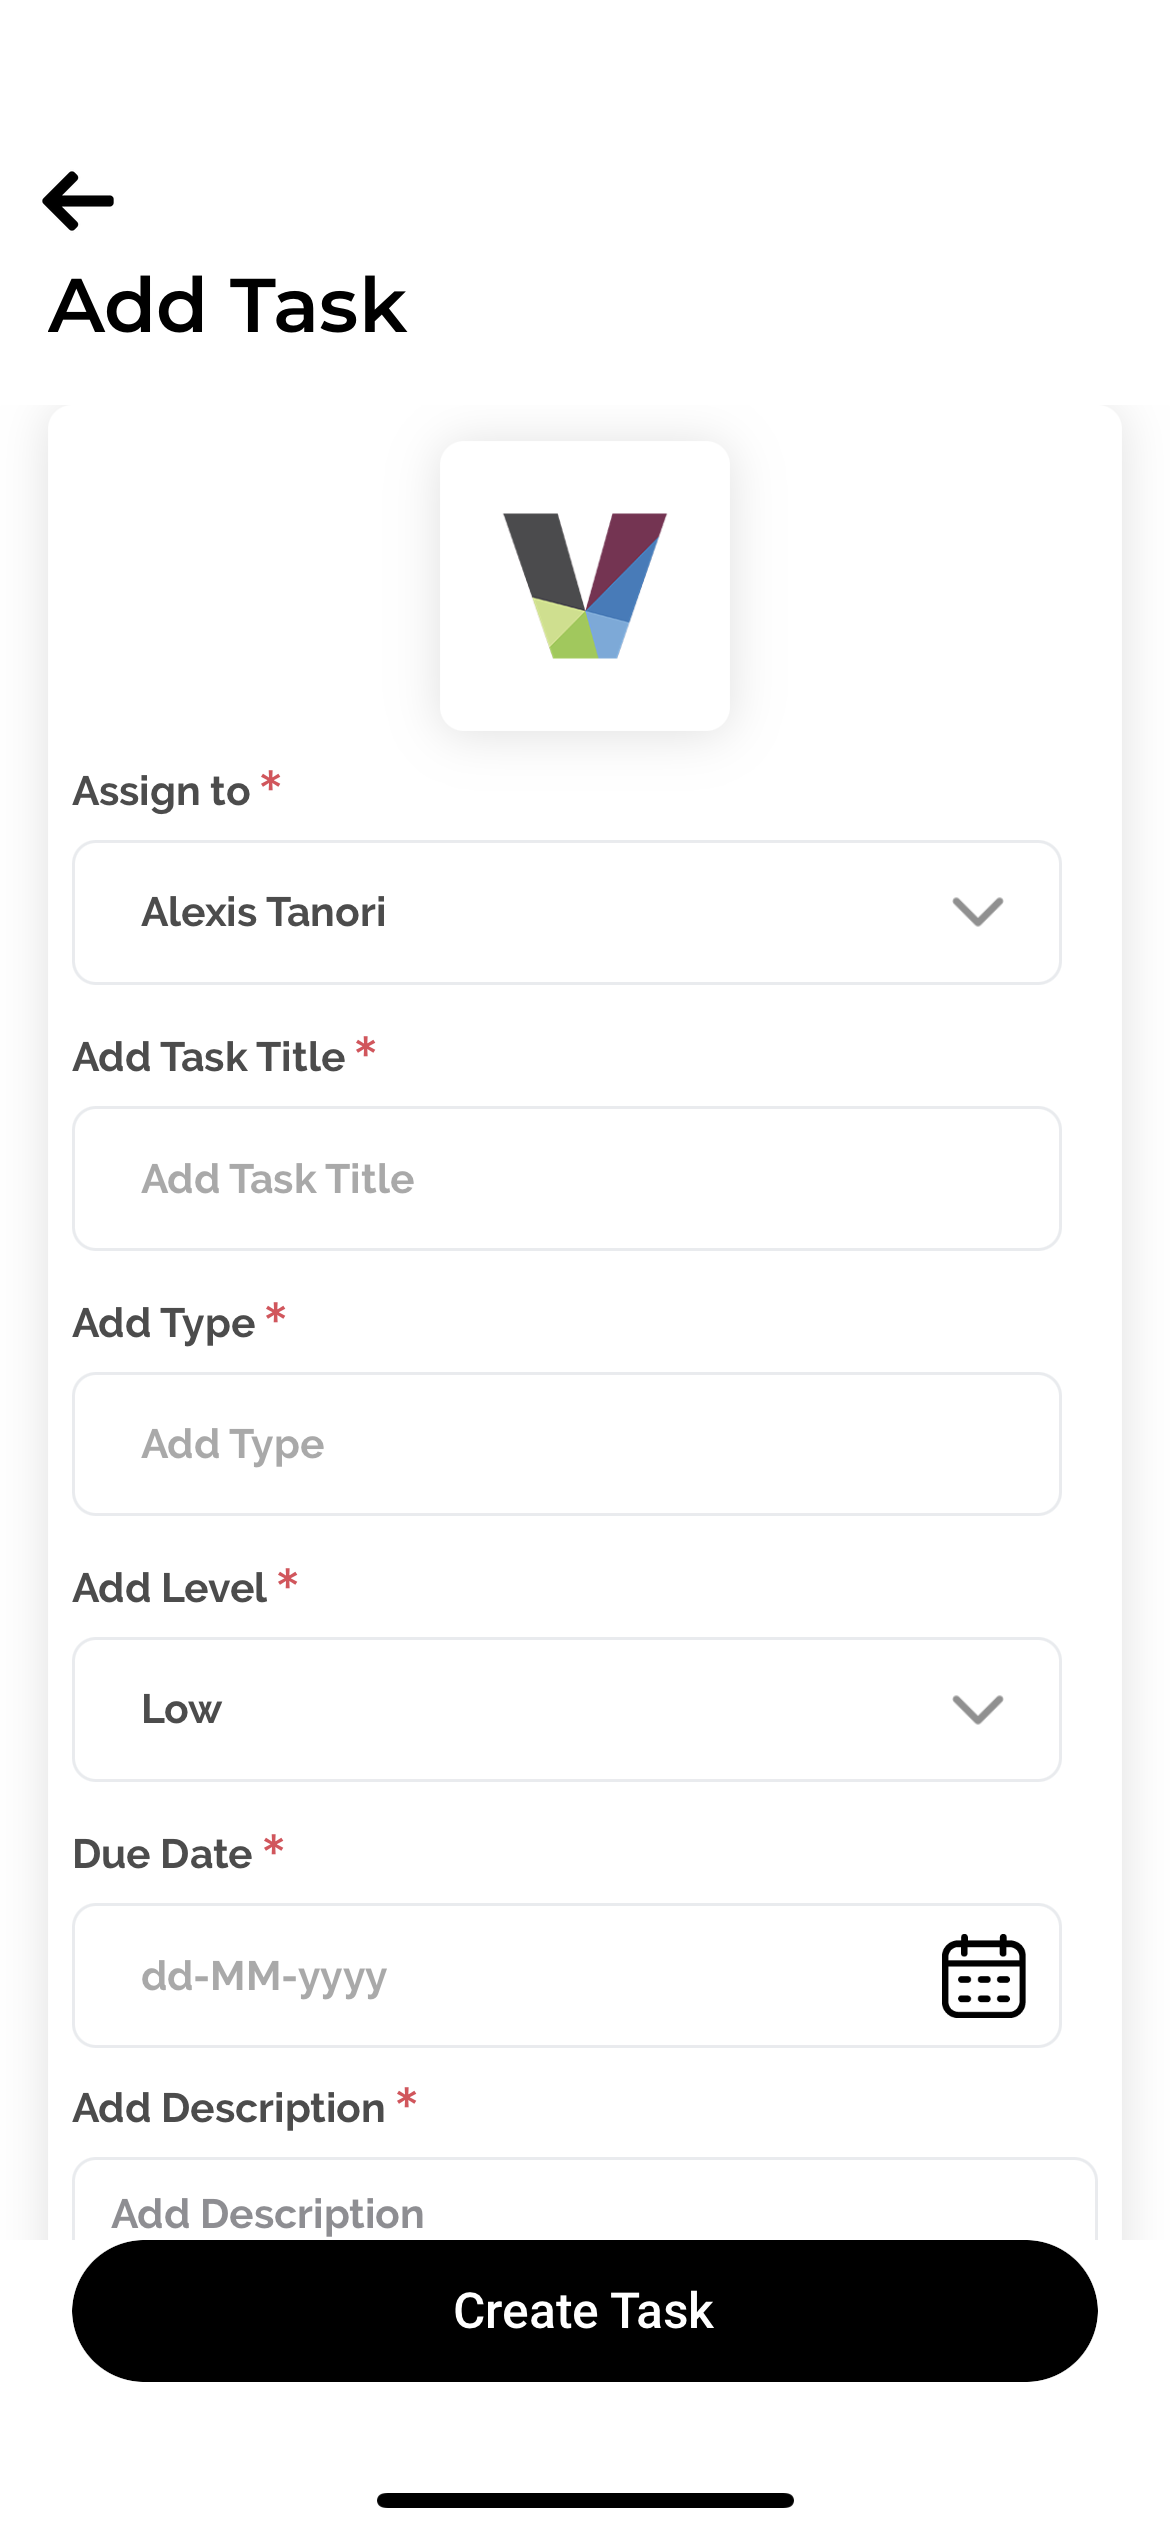Viewport: 1170px width, 2532px height.
Task: Tap the red asterisk beside Due Date
Action: tap(273, 1850)
